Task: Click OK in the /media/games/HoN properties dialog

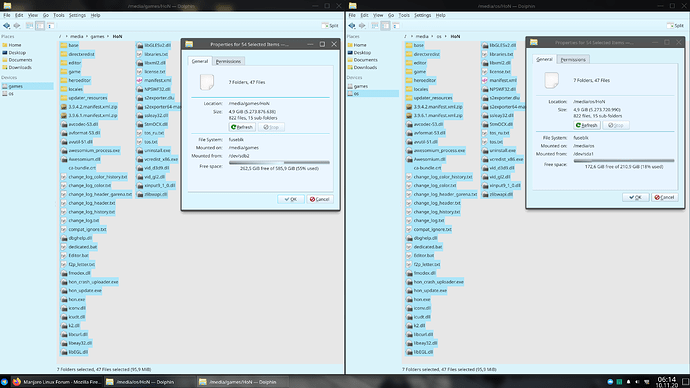Action: pyautogui.click(x=290, y=199)
